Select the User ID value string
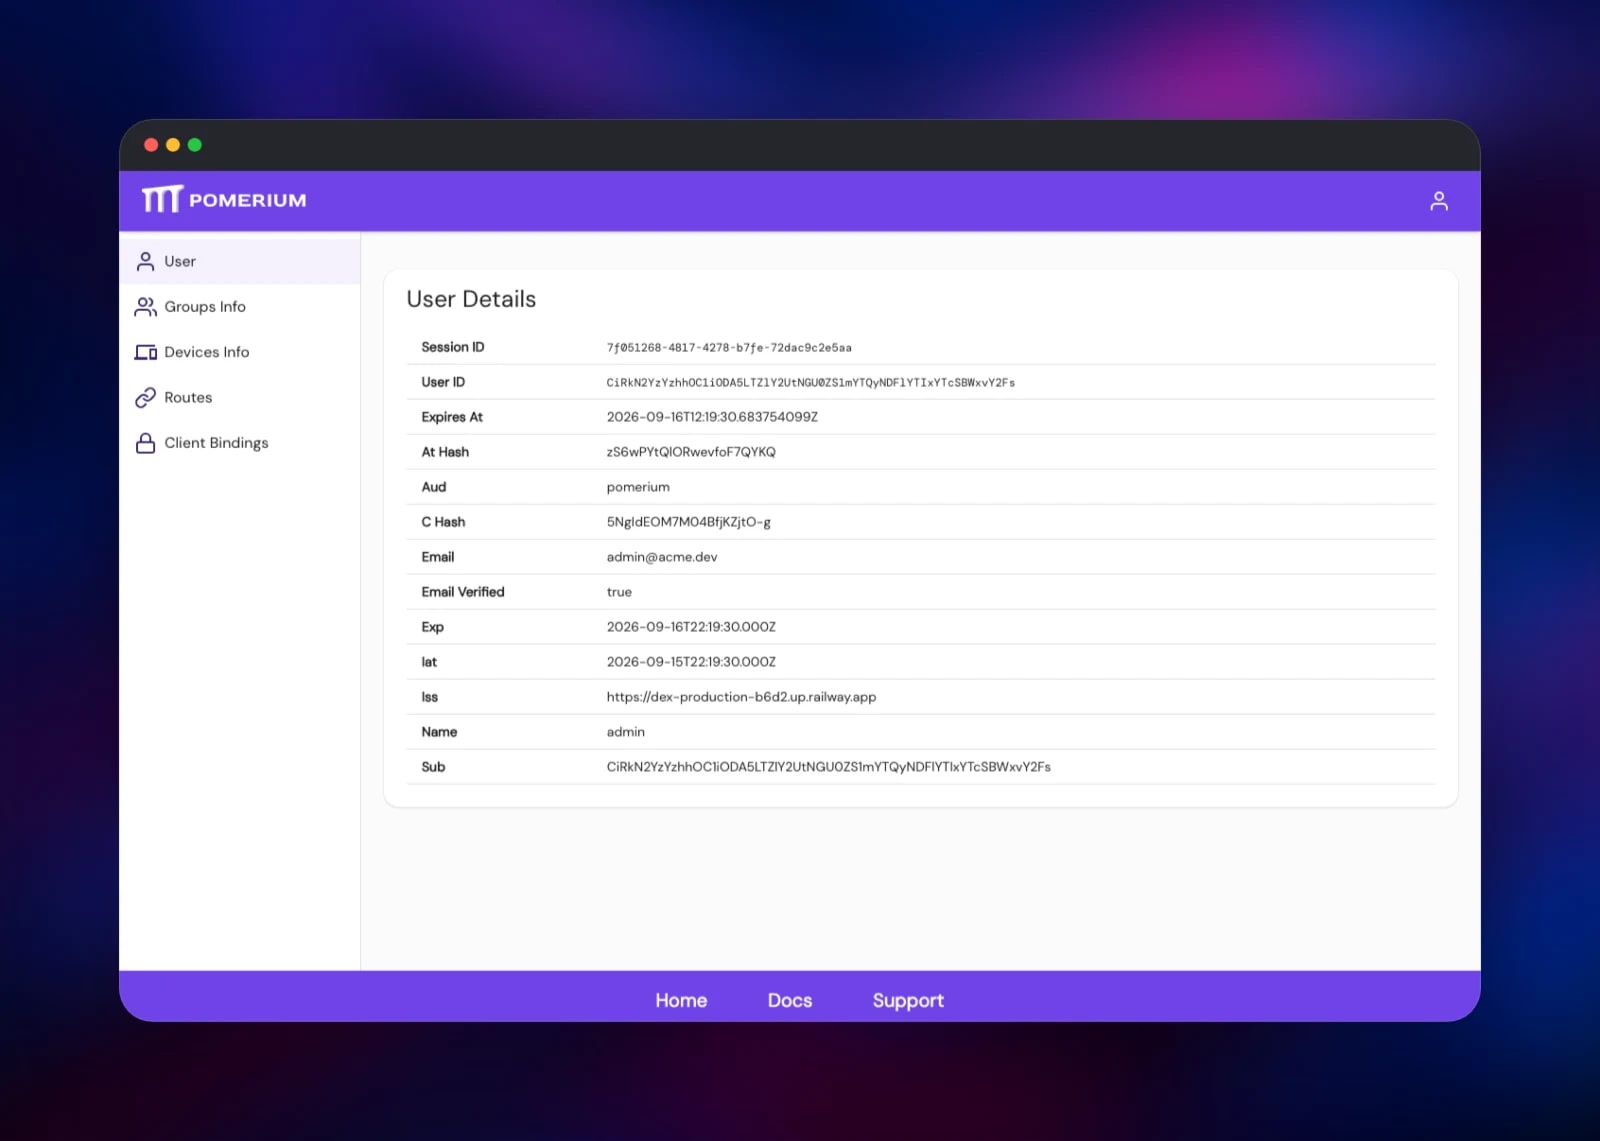 pyautogui.click(x=811, y=383)
